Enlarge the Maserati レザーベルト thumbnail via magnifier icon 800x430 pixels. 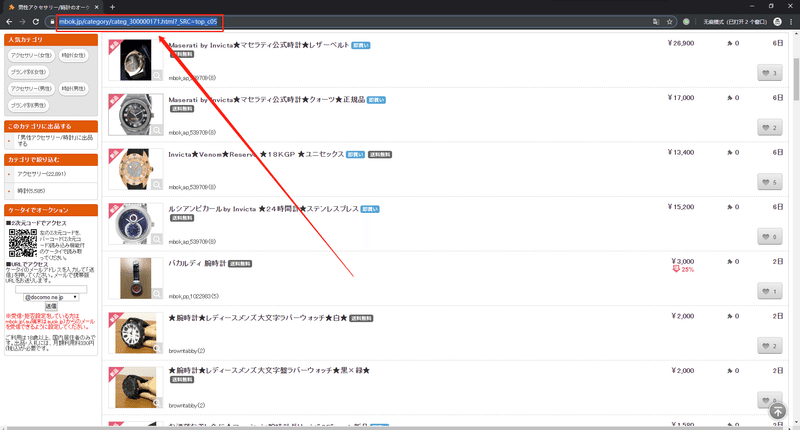[157, 75]
